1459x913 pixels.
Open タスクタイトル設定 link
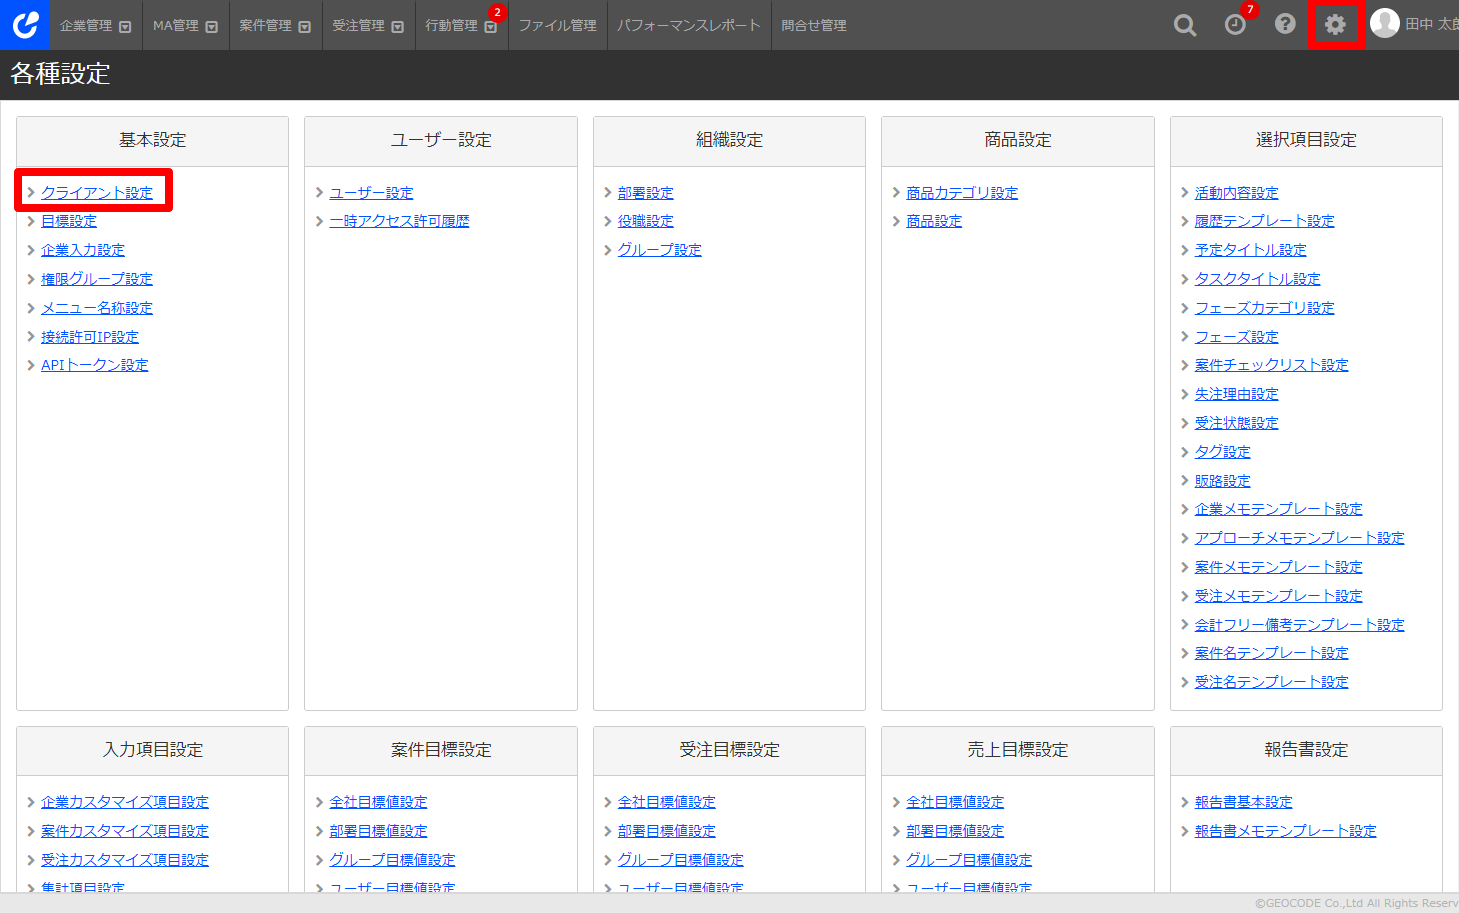(1258, 279)
